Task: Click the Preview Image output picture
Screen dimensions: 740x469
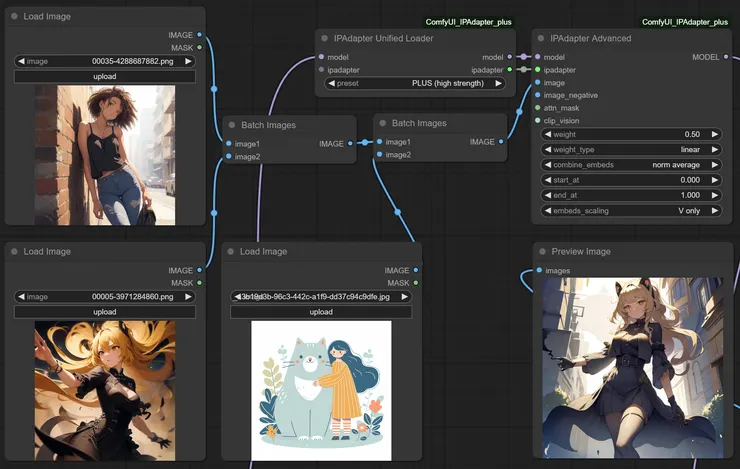Action: [632, 368]
